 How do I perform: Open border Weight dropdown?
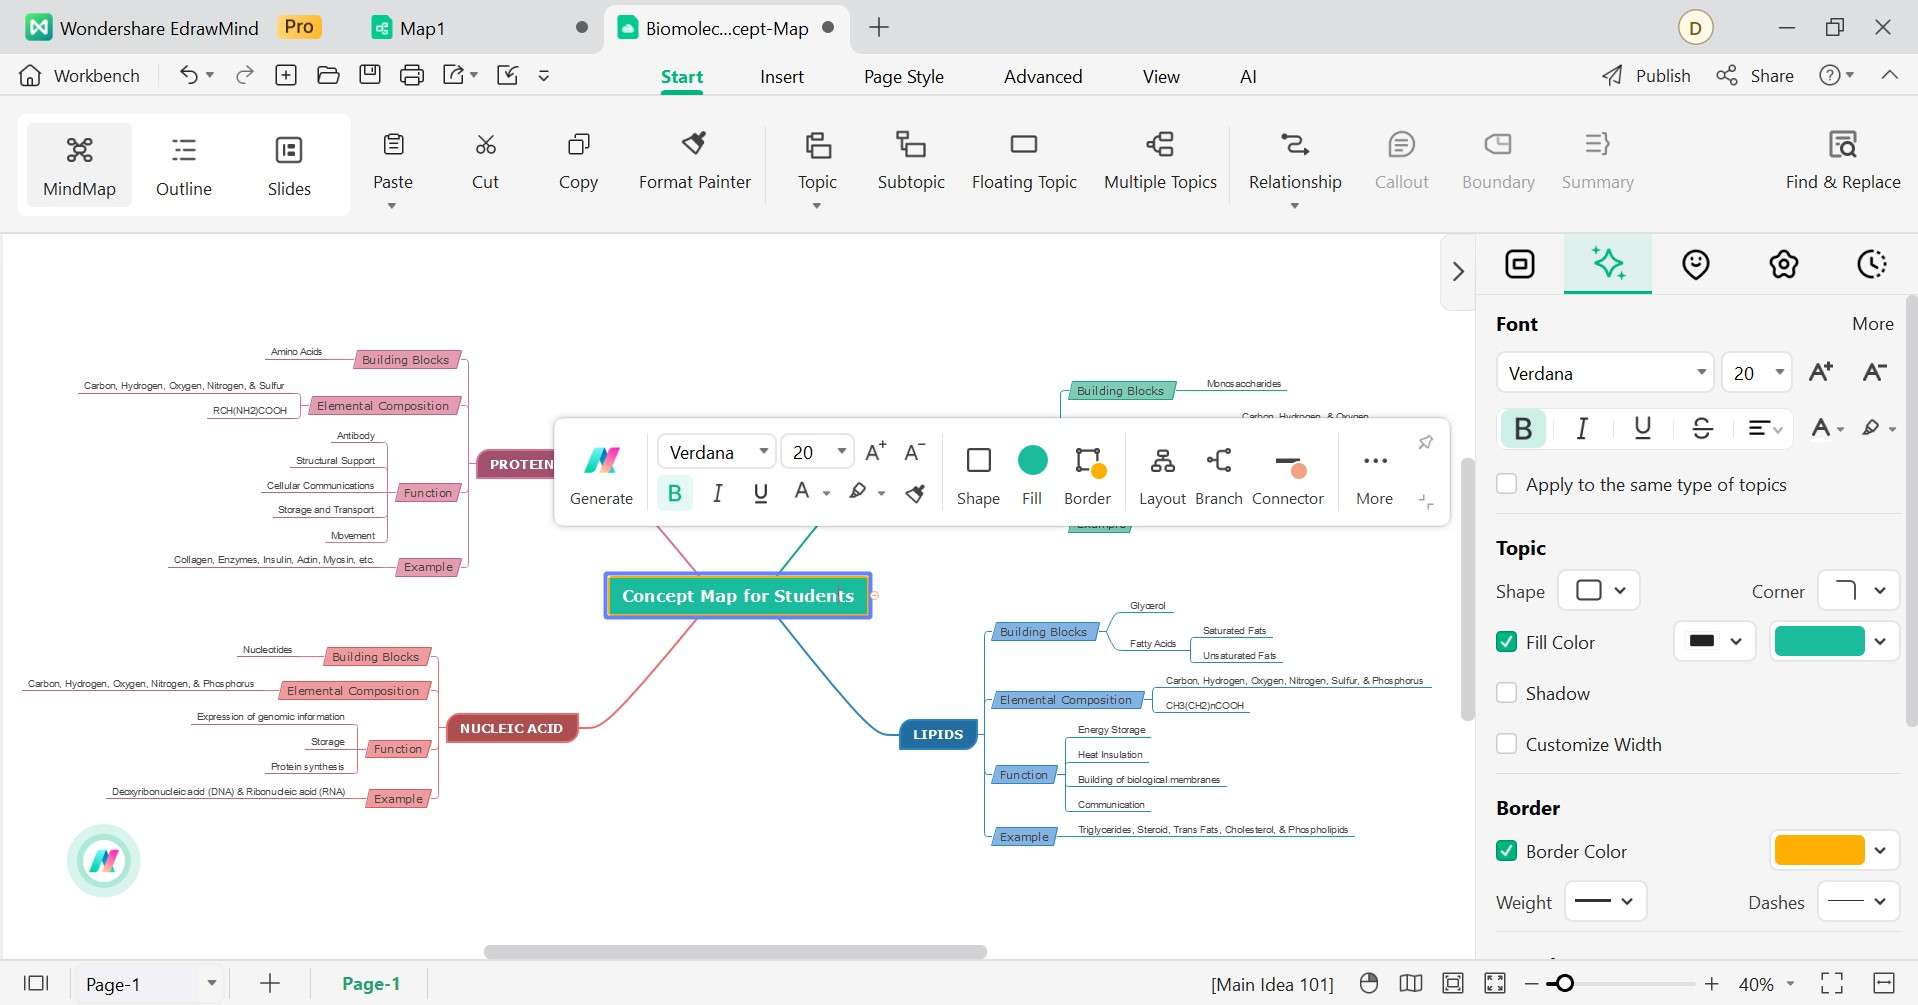[1605, 901]
